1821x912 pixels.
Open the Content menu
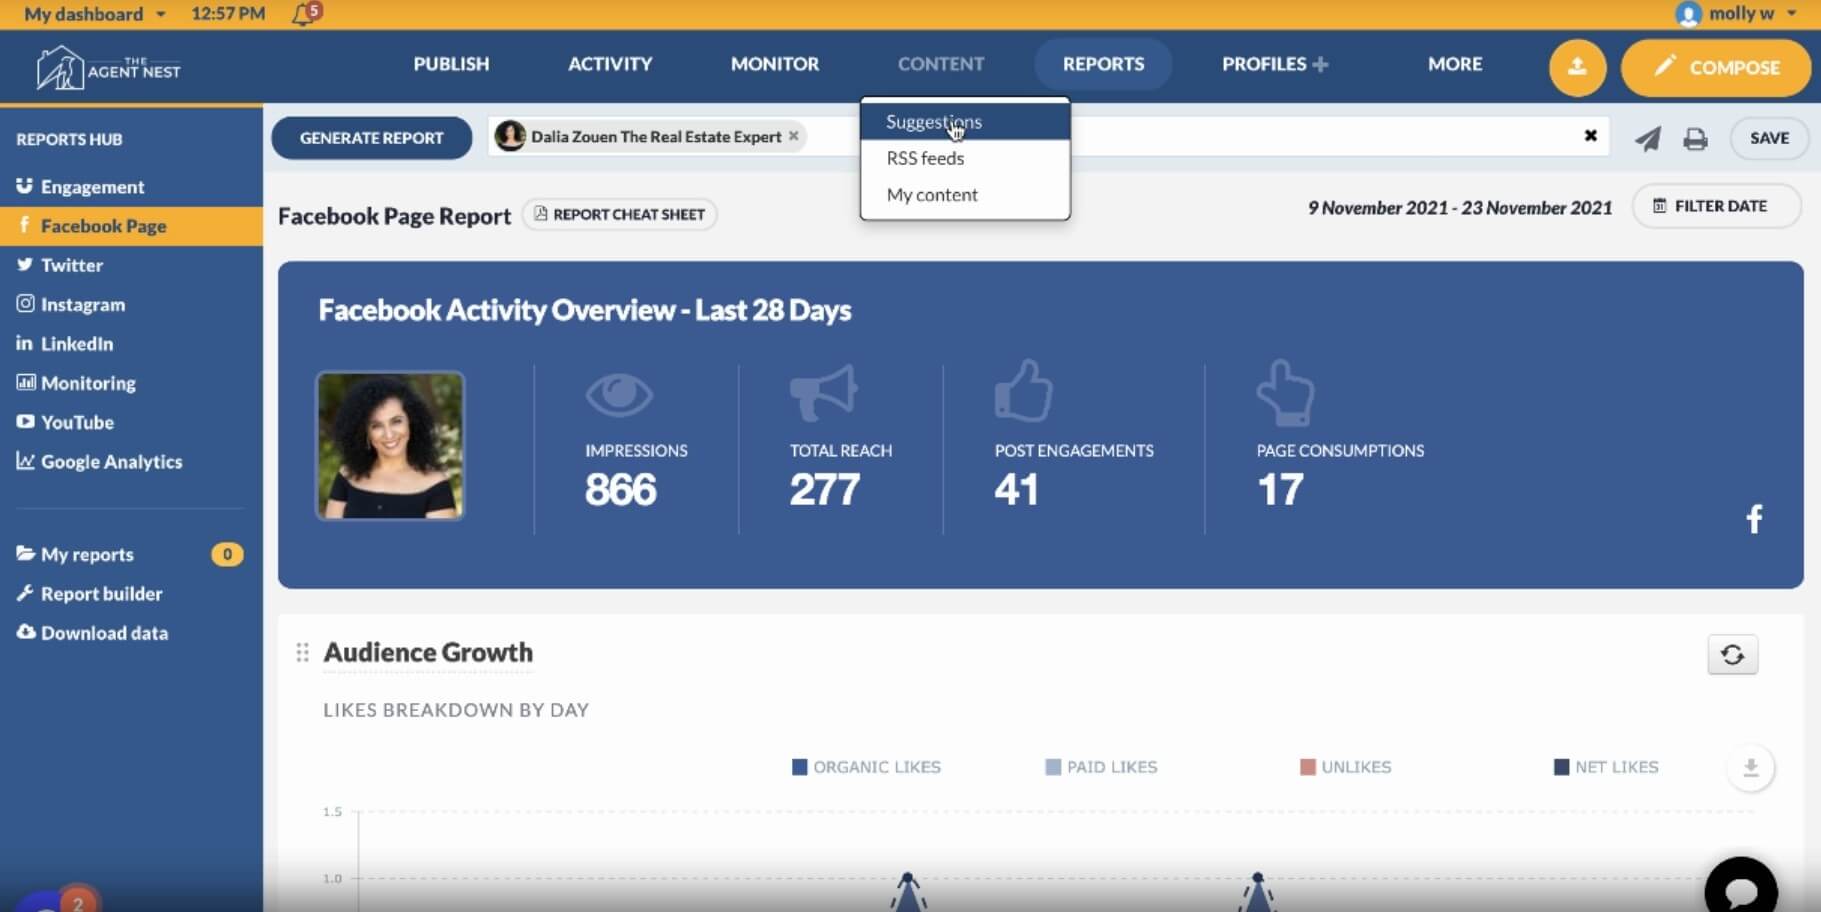pos(941,64)
